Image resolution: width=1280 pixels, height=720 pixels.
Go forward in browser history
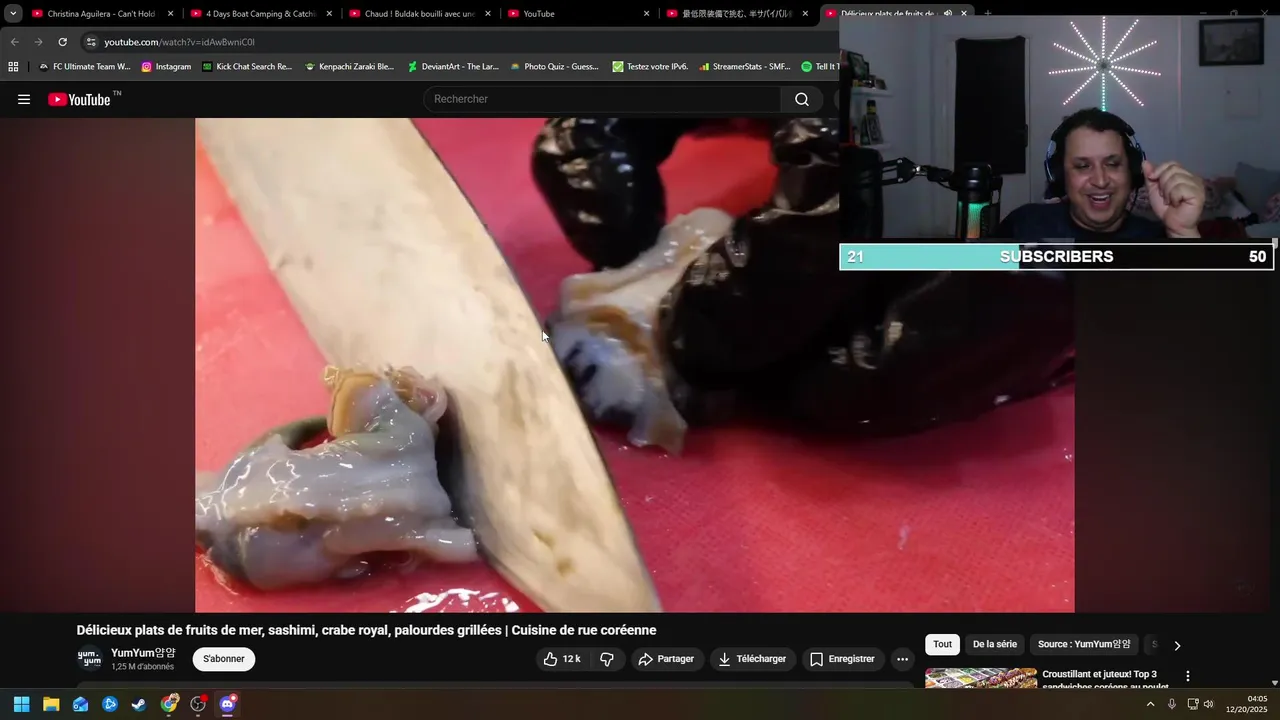click(38, 42)
